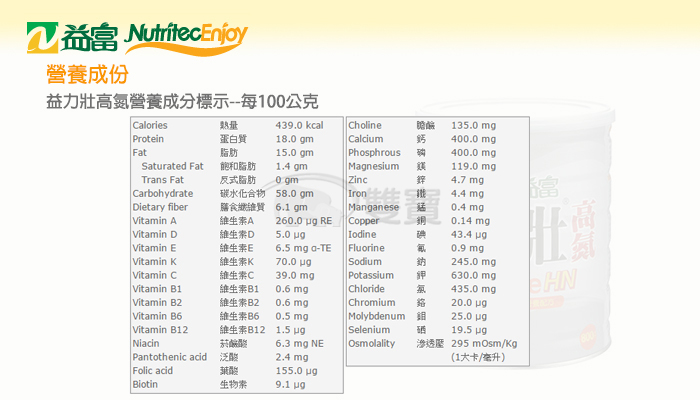
Task: Click the Sodium label
Action: click(x=365, y=262)
